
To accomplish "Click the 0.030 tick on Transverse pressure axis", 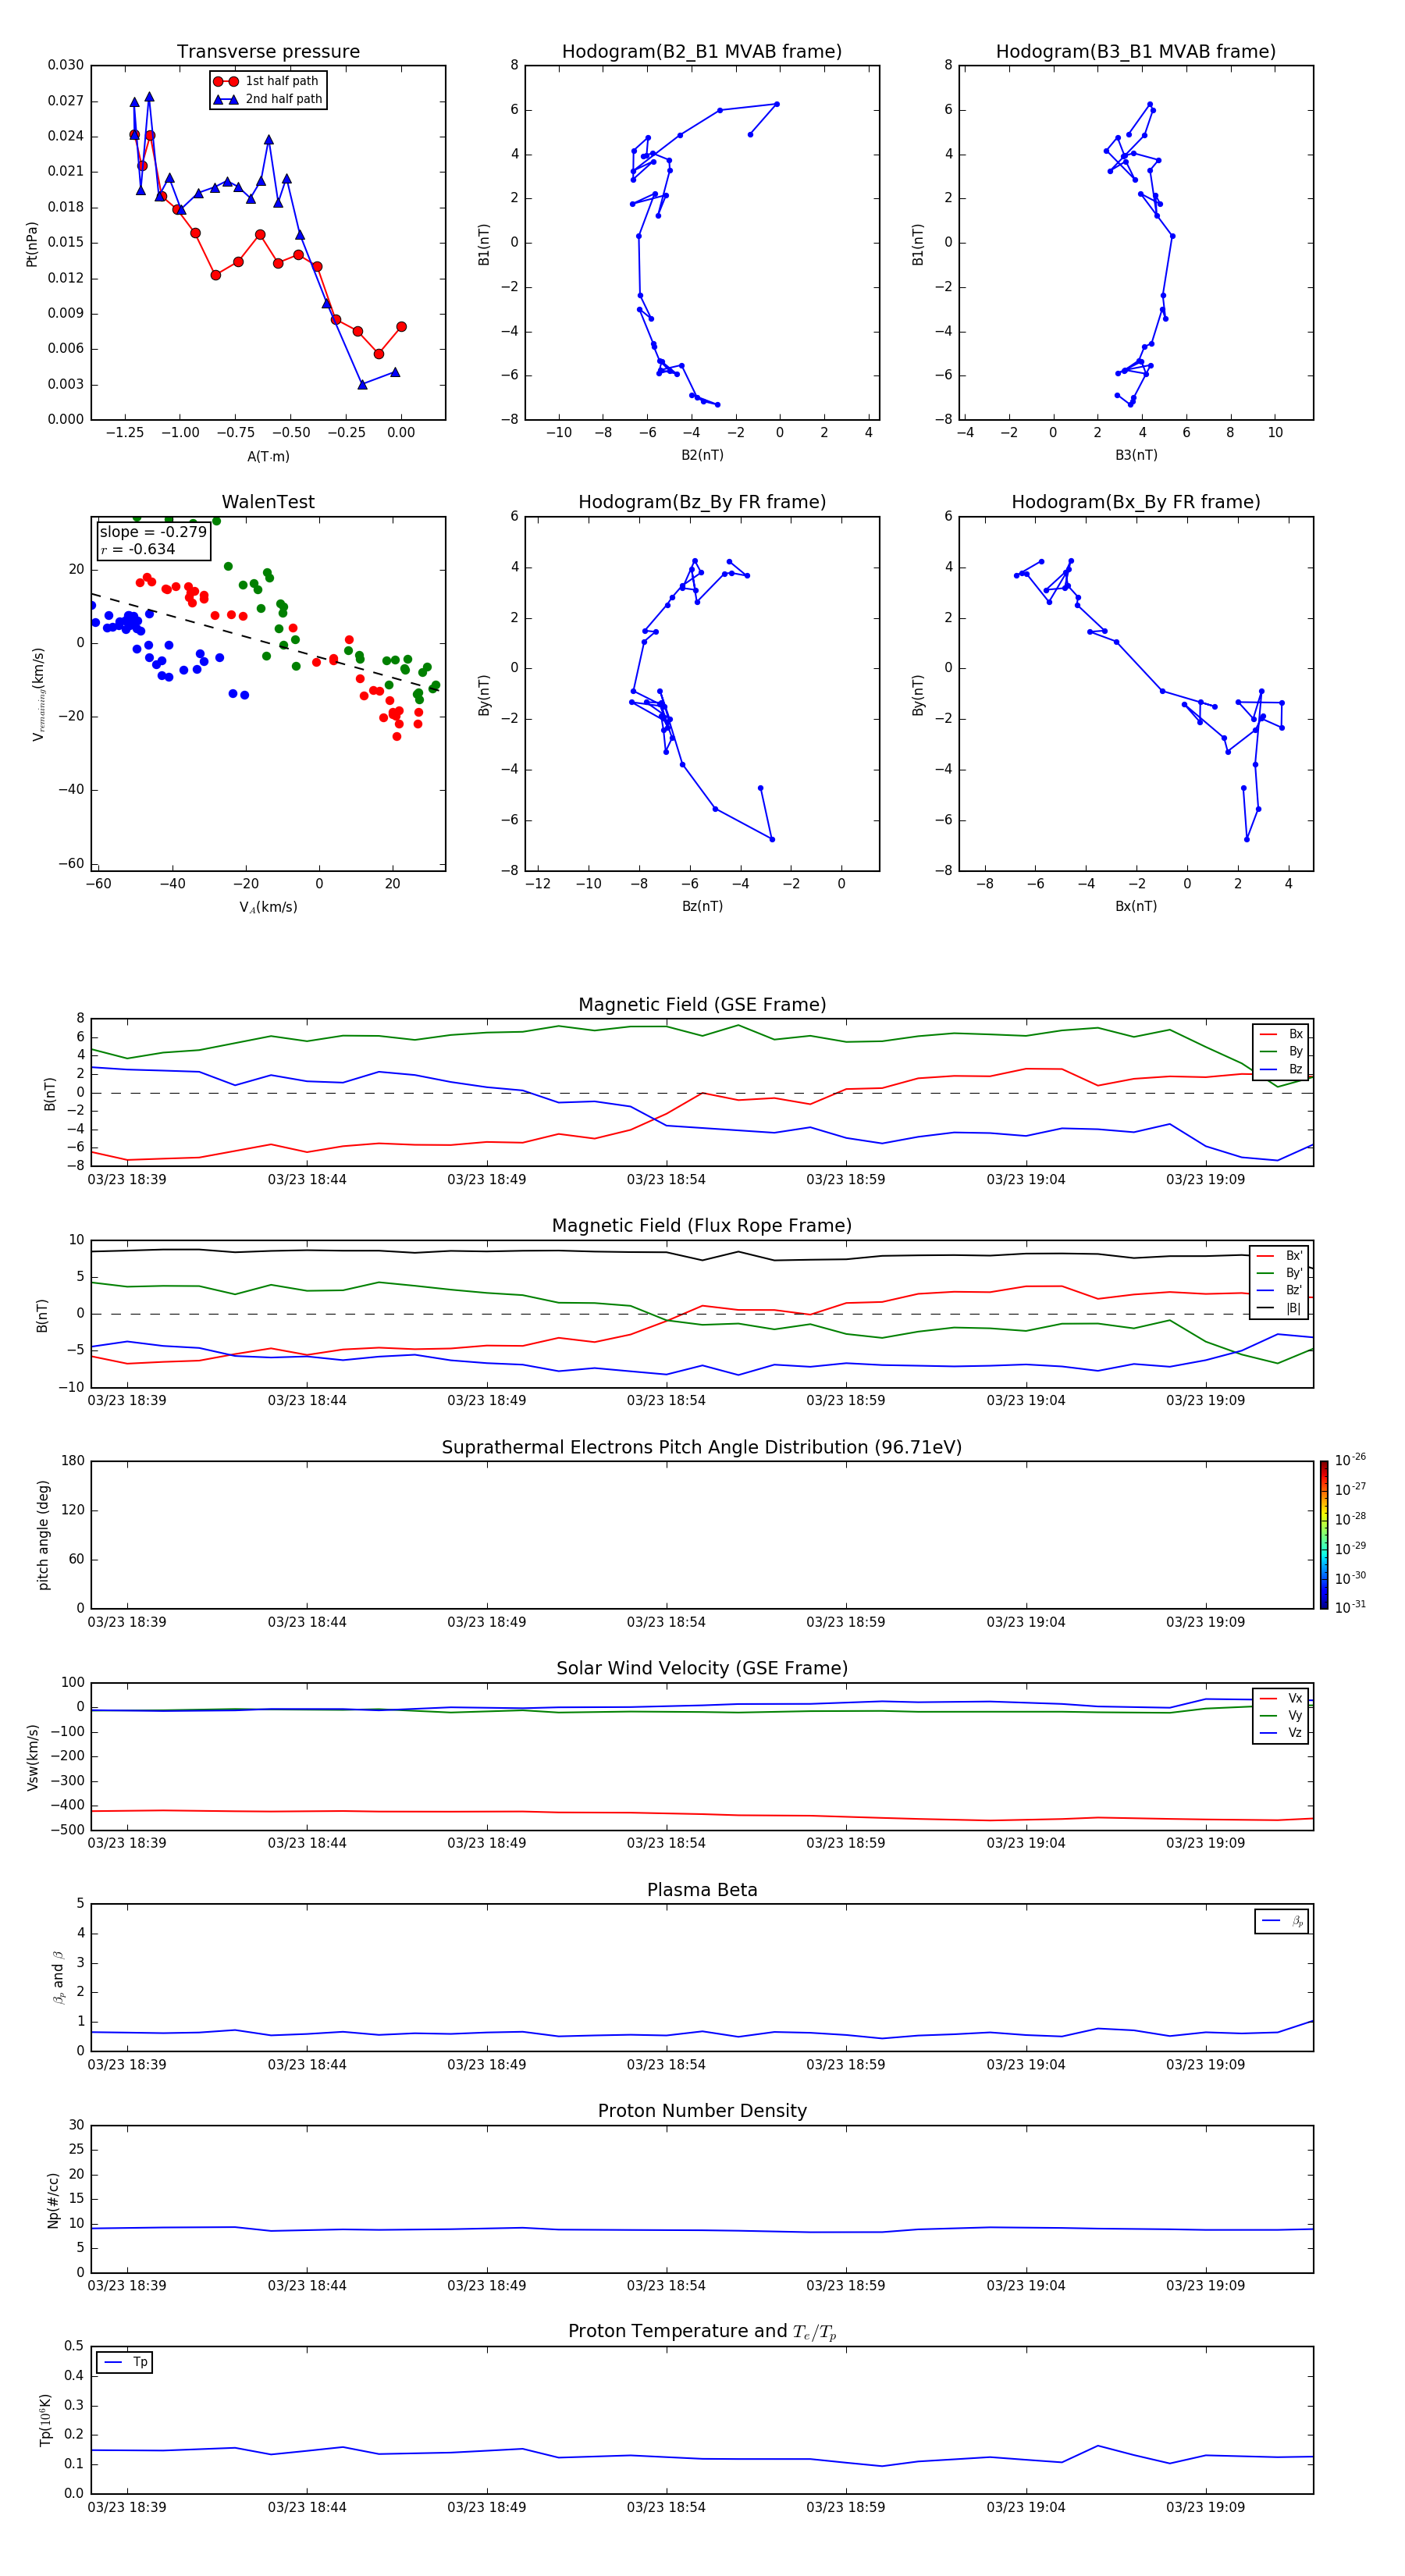I will tap(65, 66).
